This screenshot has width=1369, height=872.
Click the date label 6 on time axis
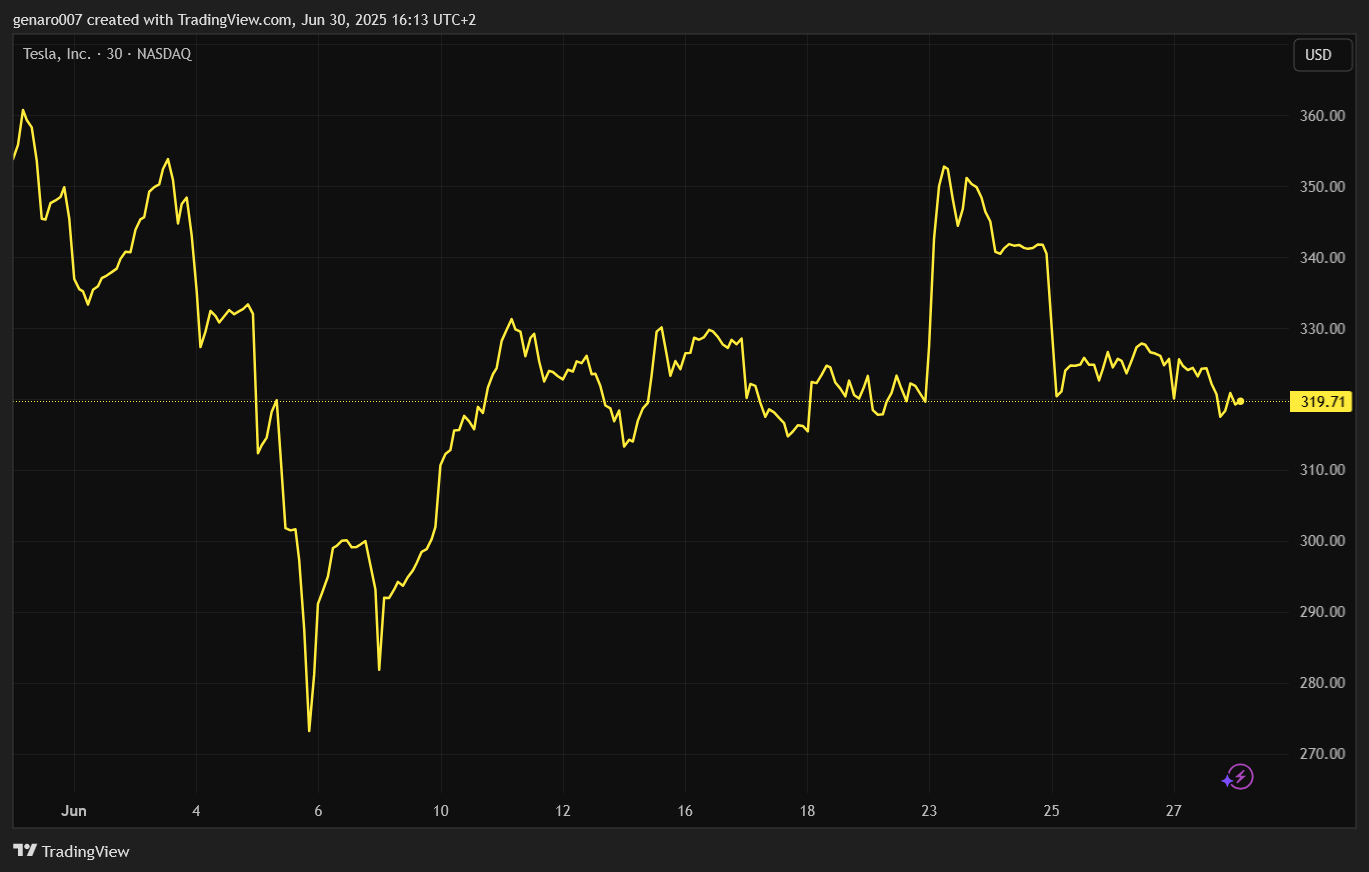click(x=318, y=810)
